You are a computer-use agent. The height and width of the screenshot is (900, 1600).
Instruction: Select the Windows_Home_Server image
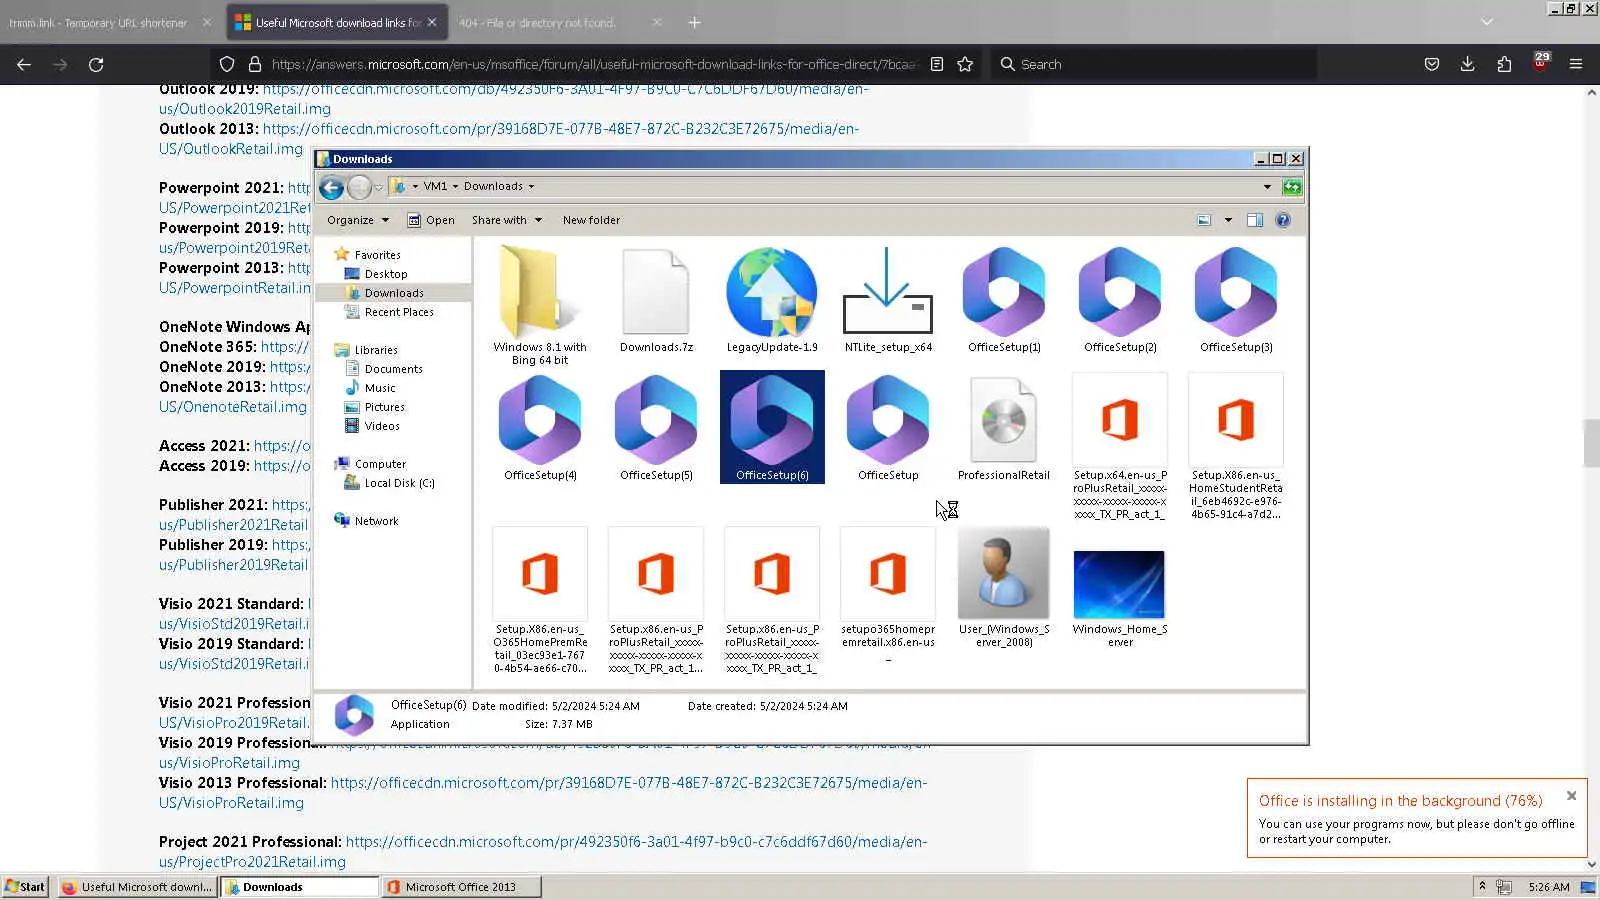click(1120, 598)
